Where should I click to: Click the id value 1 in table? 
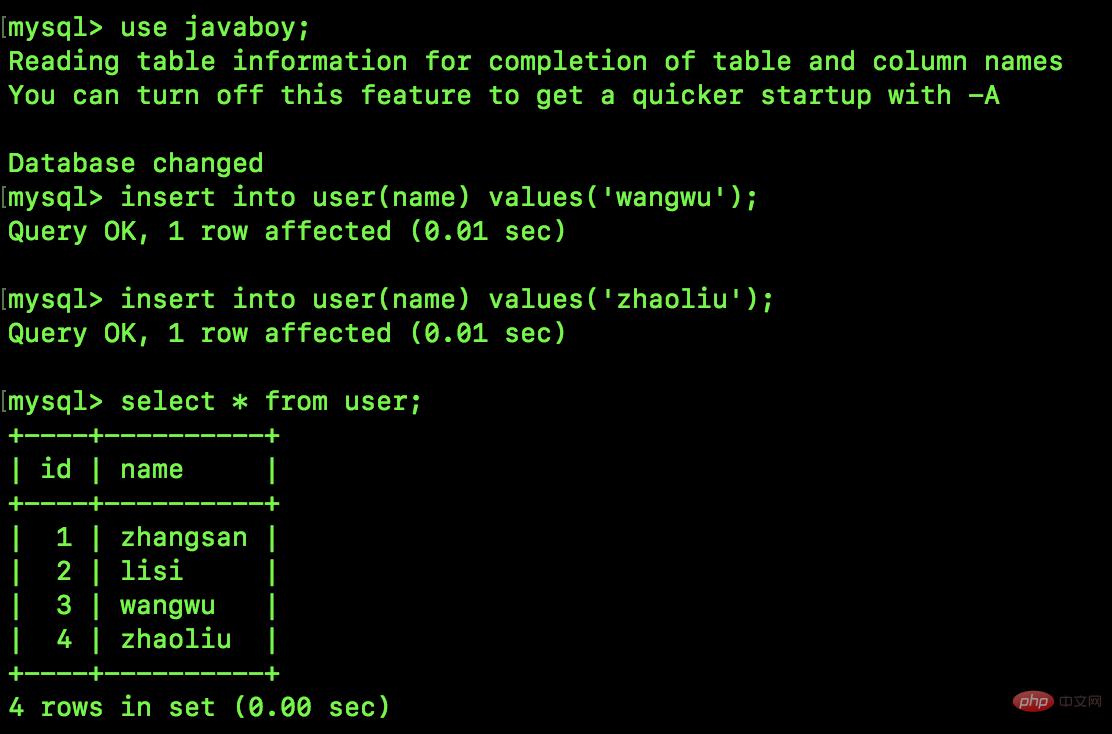pyautogui.click(x=64, y=537)
